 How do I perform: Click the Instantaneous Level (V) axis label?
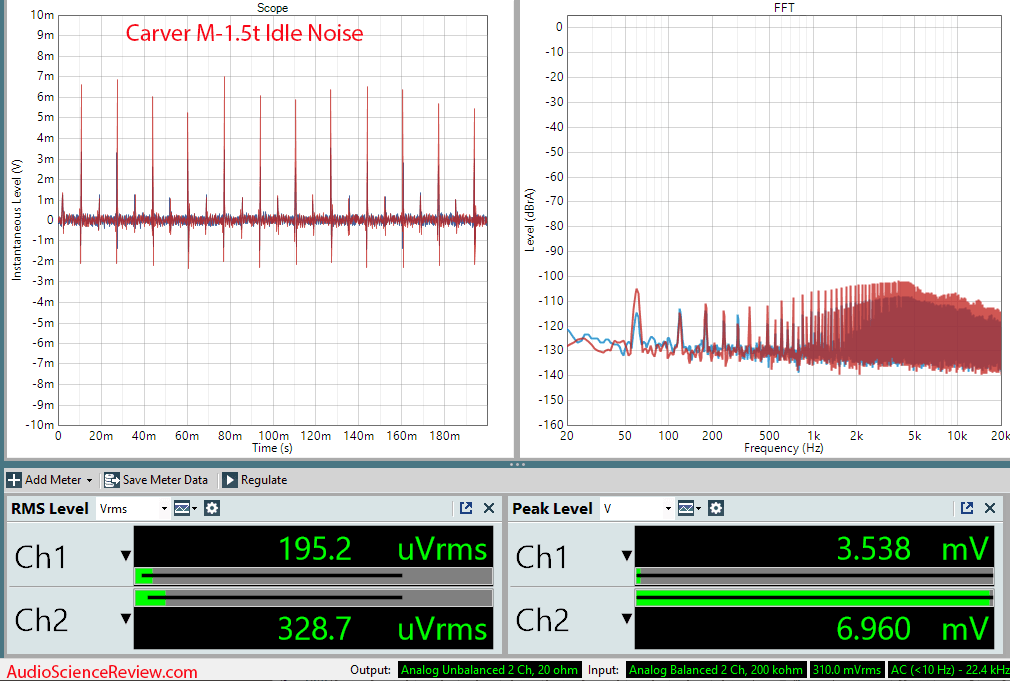click(17, 220)
